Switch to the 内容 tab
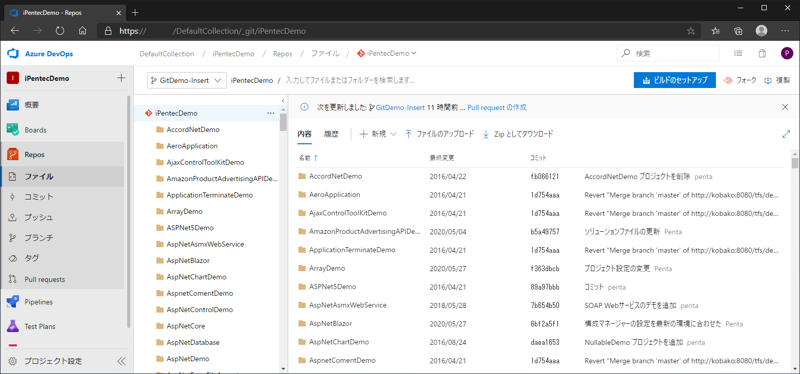The width and height of the screenshot is (800, 374). (x=305, y=134)
